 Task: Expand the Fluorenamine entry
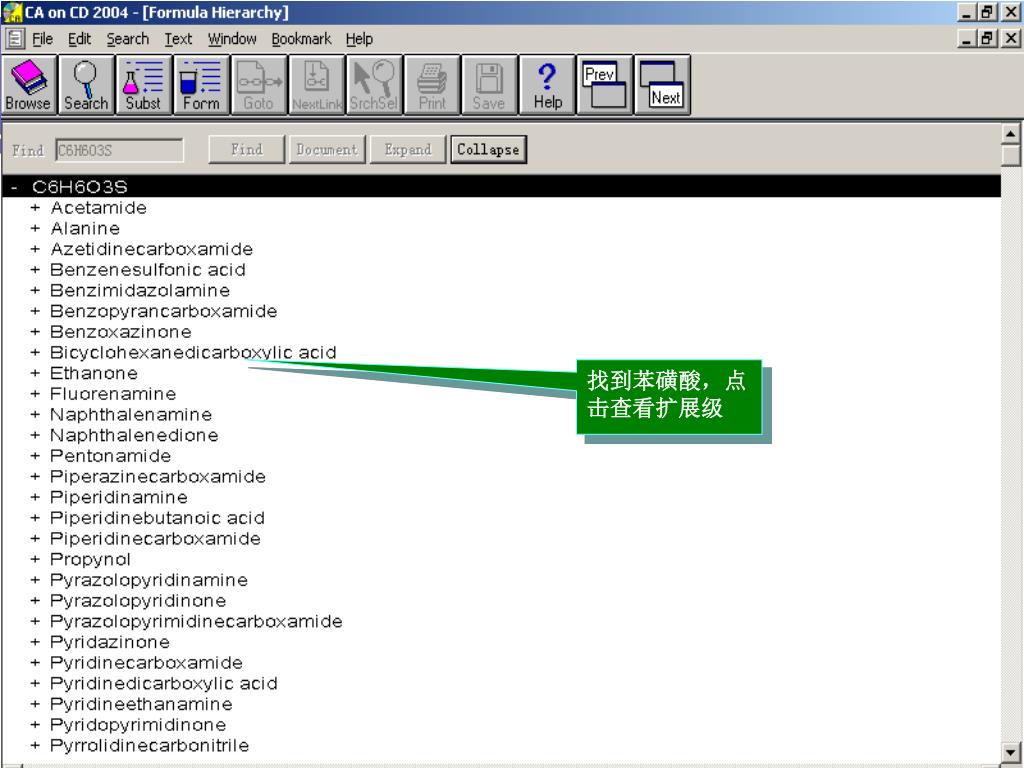coord(35,394)
